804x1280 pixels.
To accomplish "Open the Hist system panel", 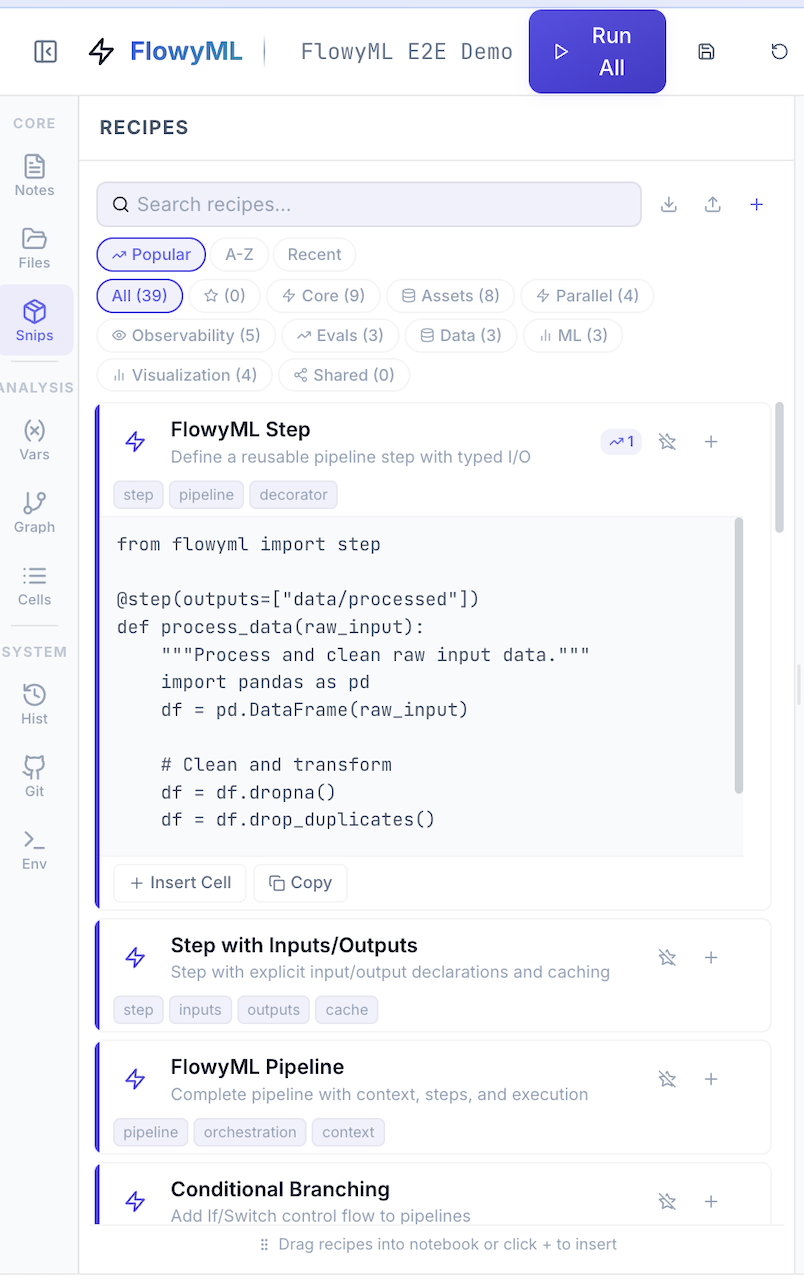I will coord(34,702).
